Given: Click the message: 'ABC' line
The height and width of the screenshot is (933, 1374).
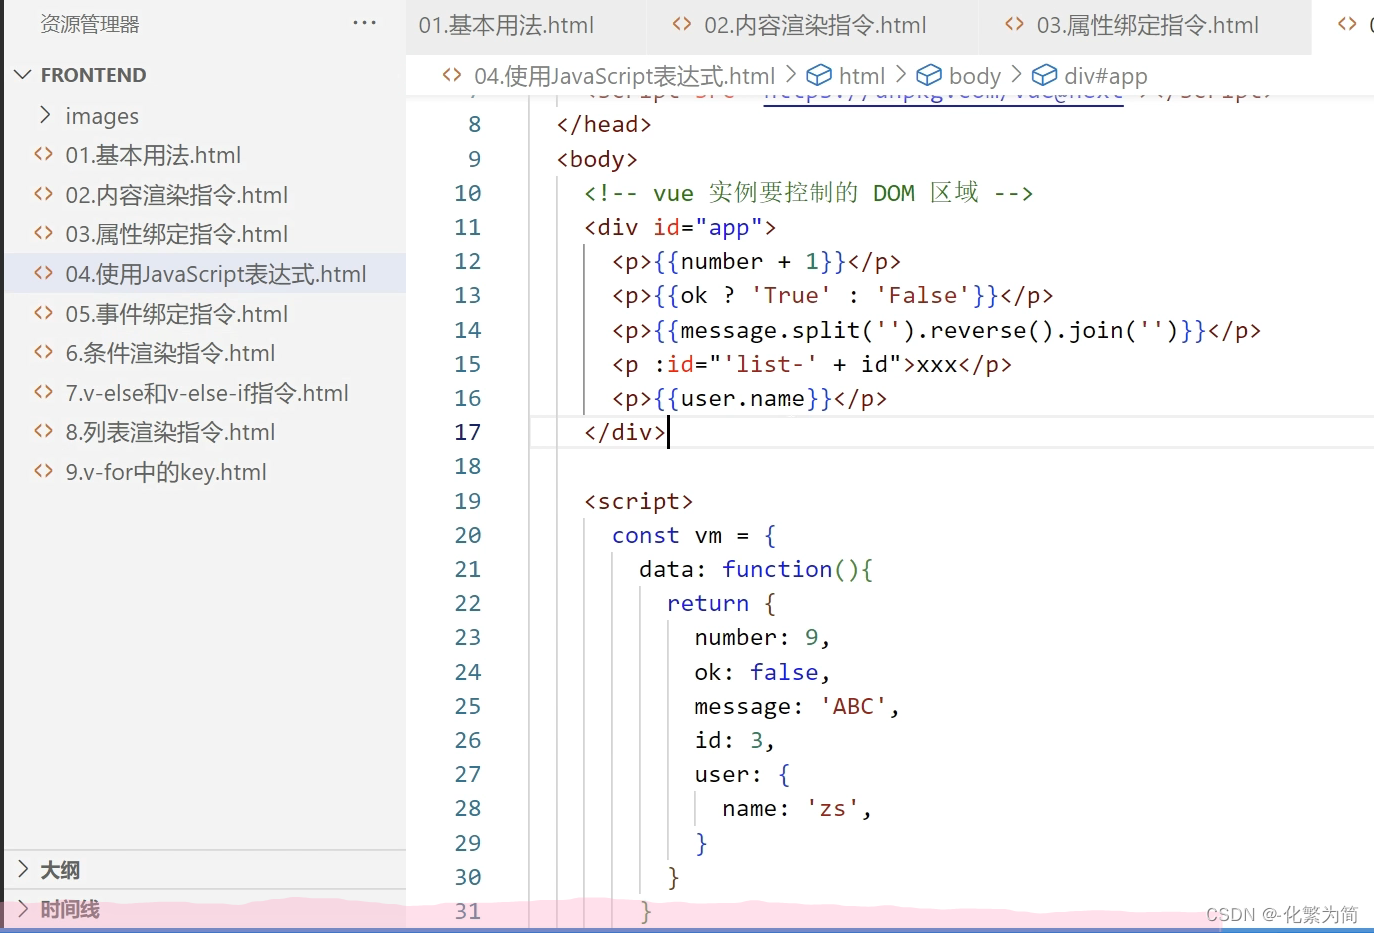Looking at the screenshot, I should (797, 706).
